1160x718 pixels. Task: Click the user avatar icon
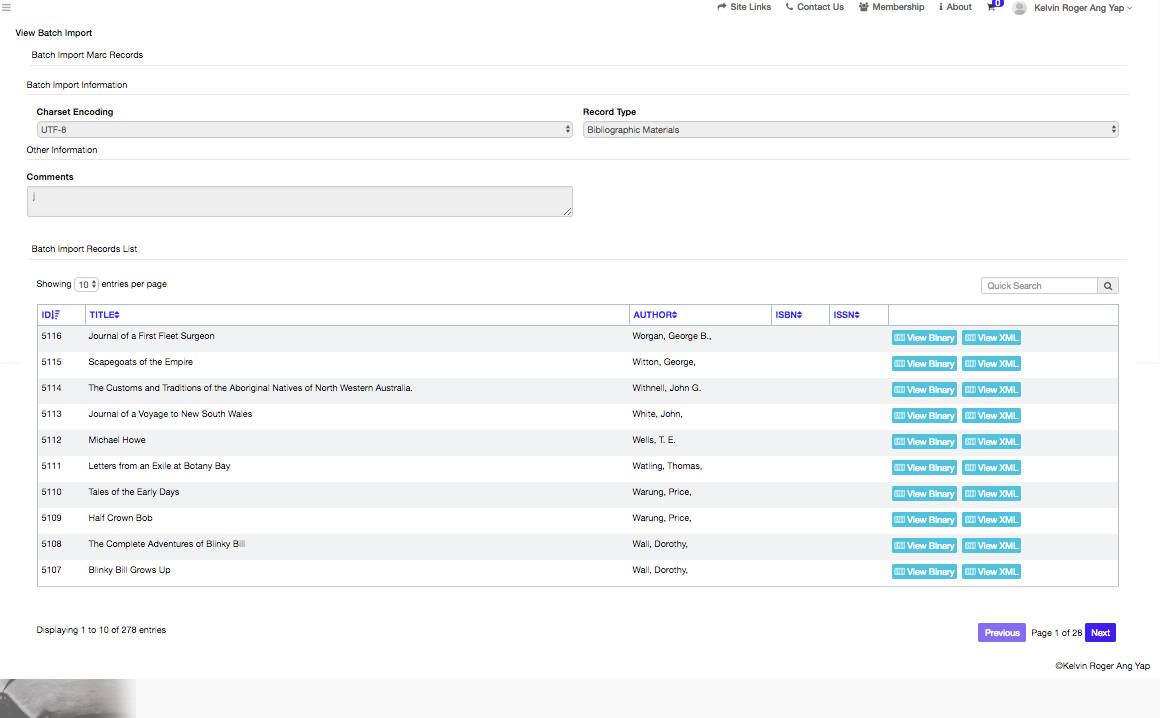(x=1019, y=8)
